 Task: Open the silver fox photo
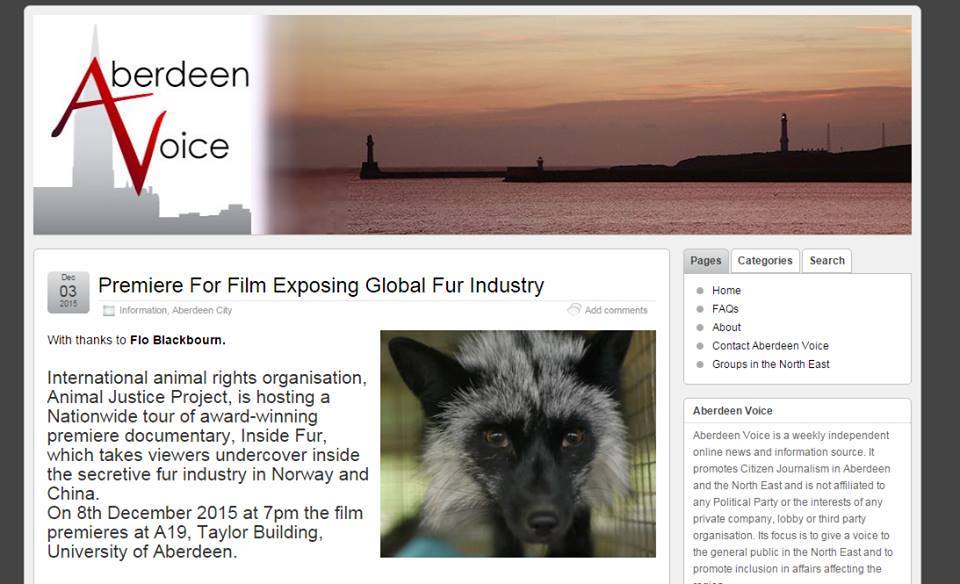click(x=518, y=444)
